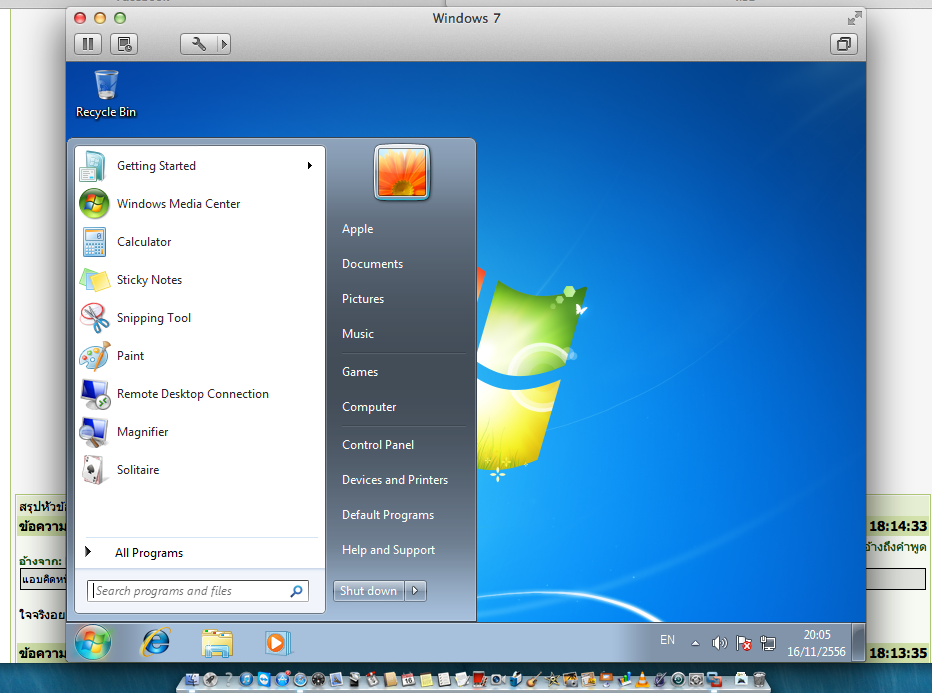The image size is (932, 693).
Task: Open Recycle Bin on the desktop
Action: coord(106,94)
